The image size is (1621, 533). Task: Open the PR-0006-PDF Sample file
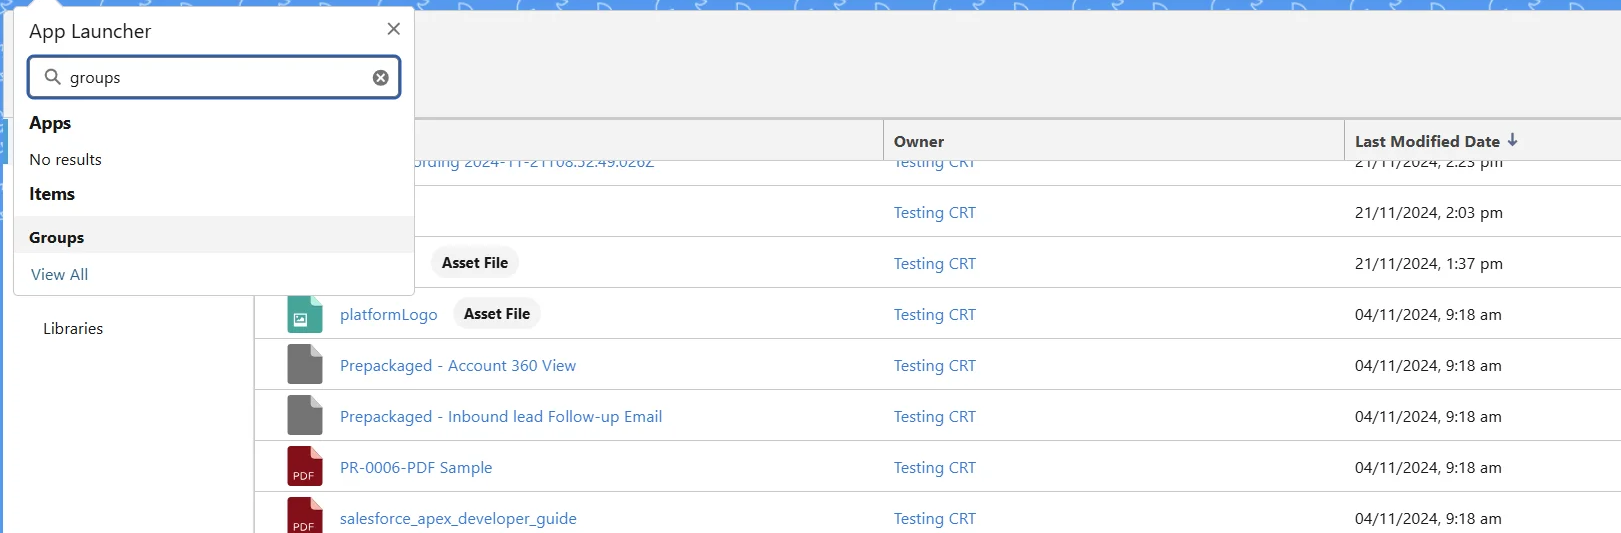tap(415, 467)
